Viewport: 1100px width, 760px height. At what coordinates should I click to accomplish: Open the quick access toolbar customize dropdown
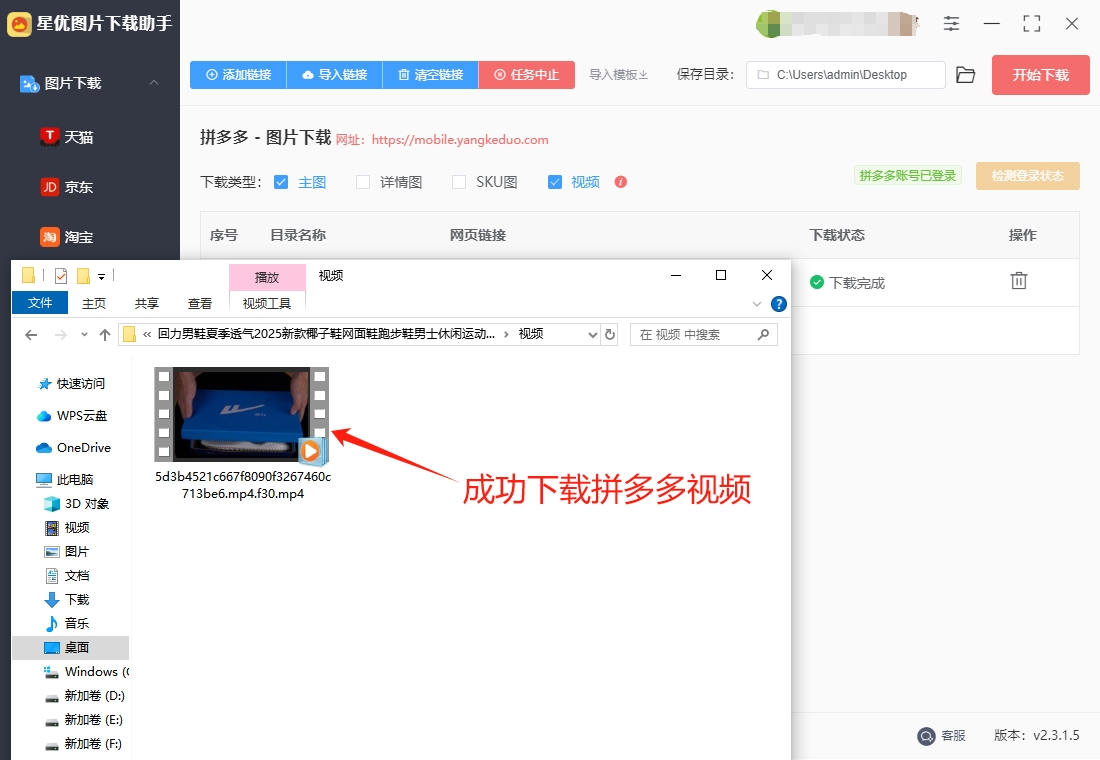[102, 276]
